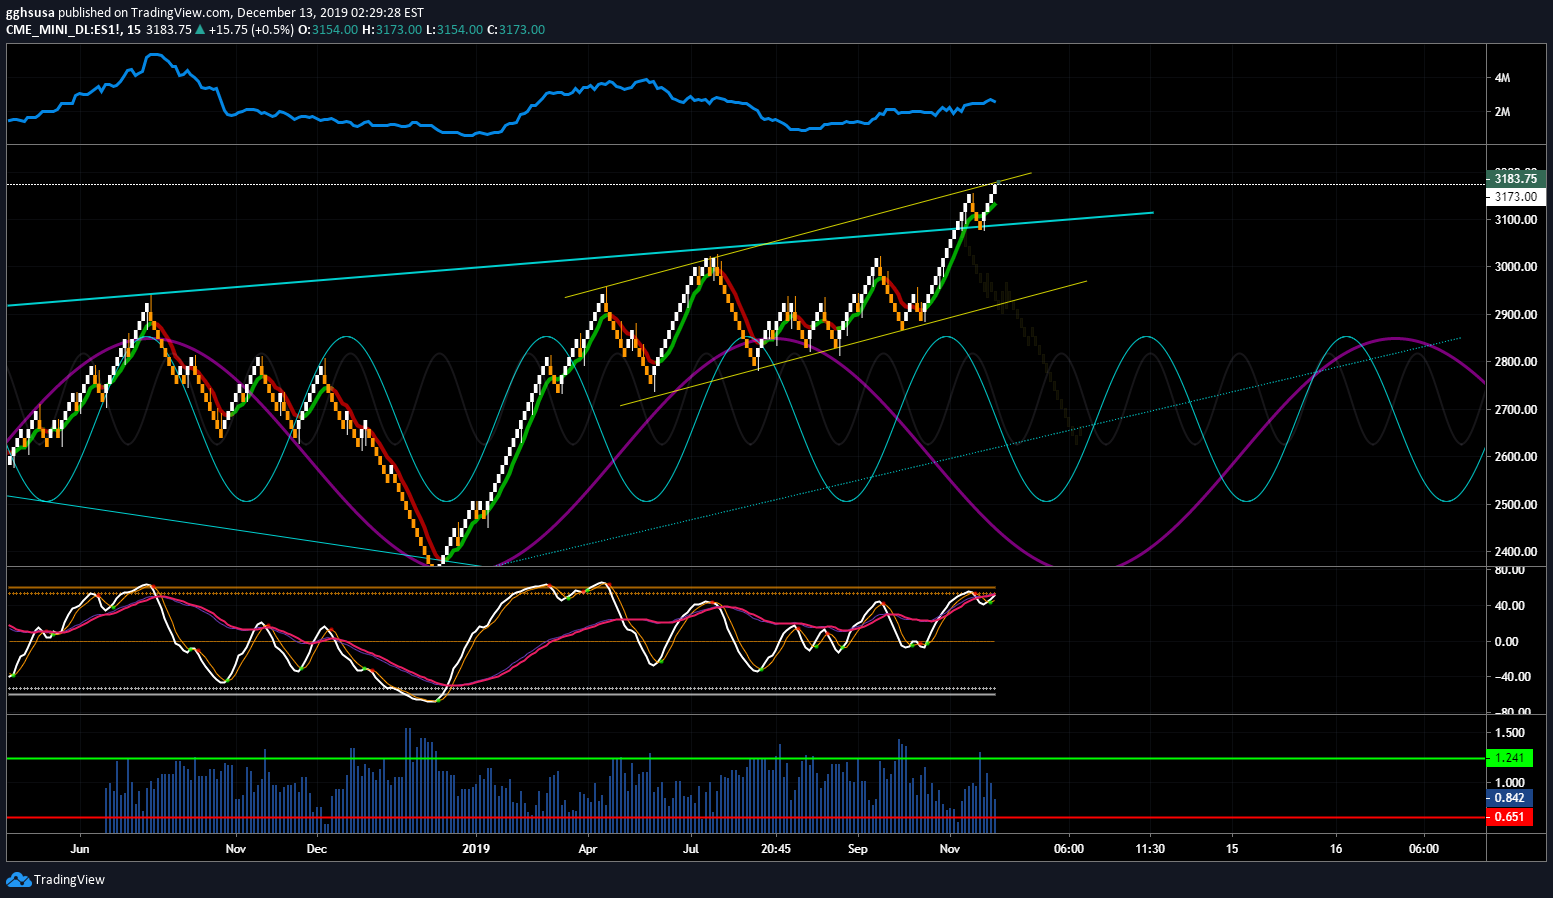Click the 1.500 histogram scale label
This screenshot has width=1553, height=898.
pyautogui.click(x=1510, y=733)
